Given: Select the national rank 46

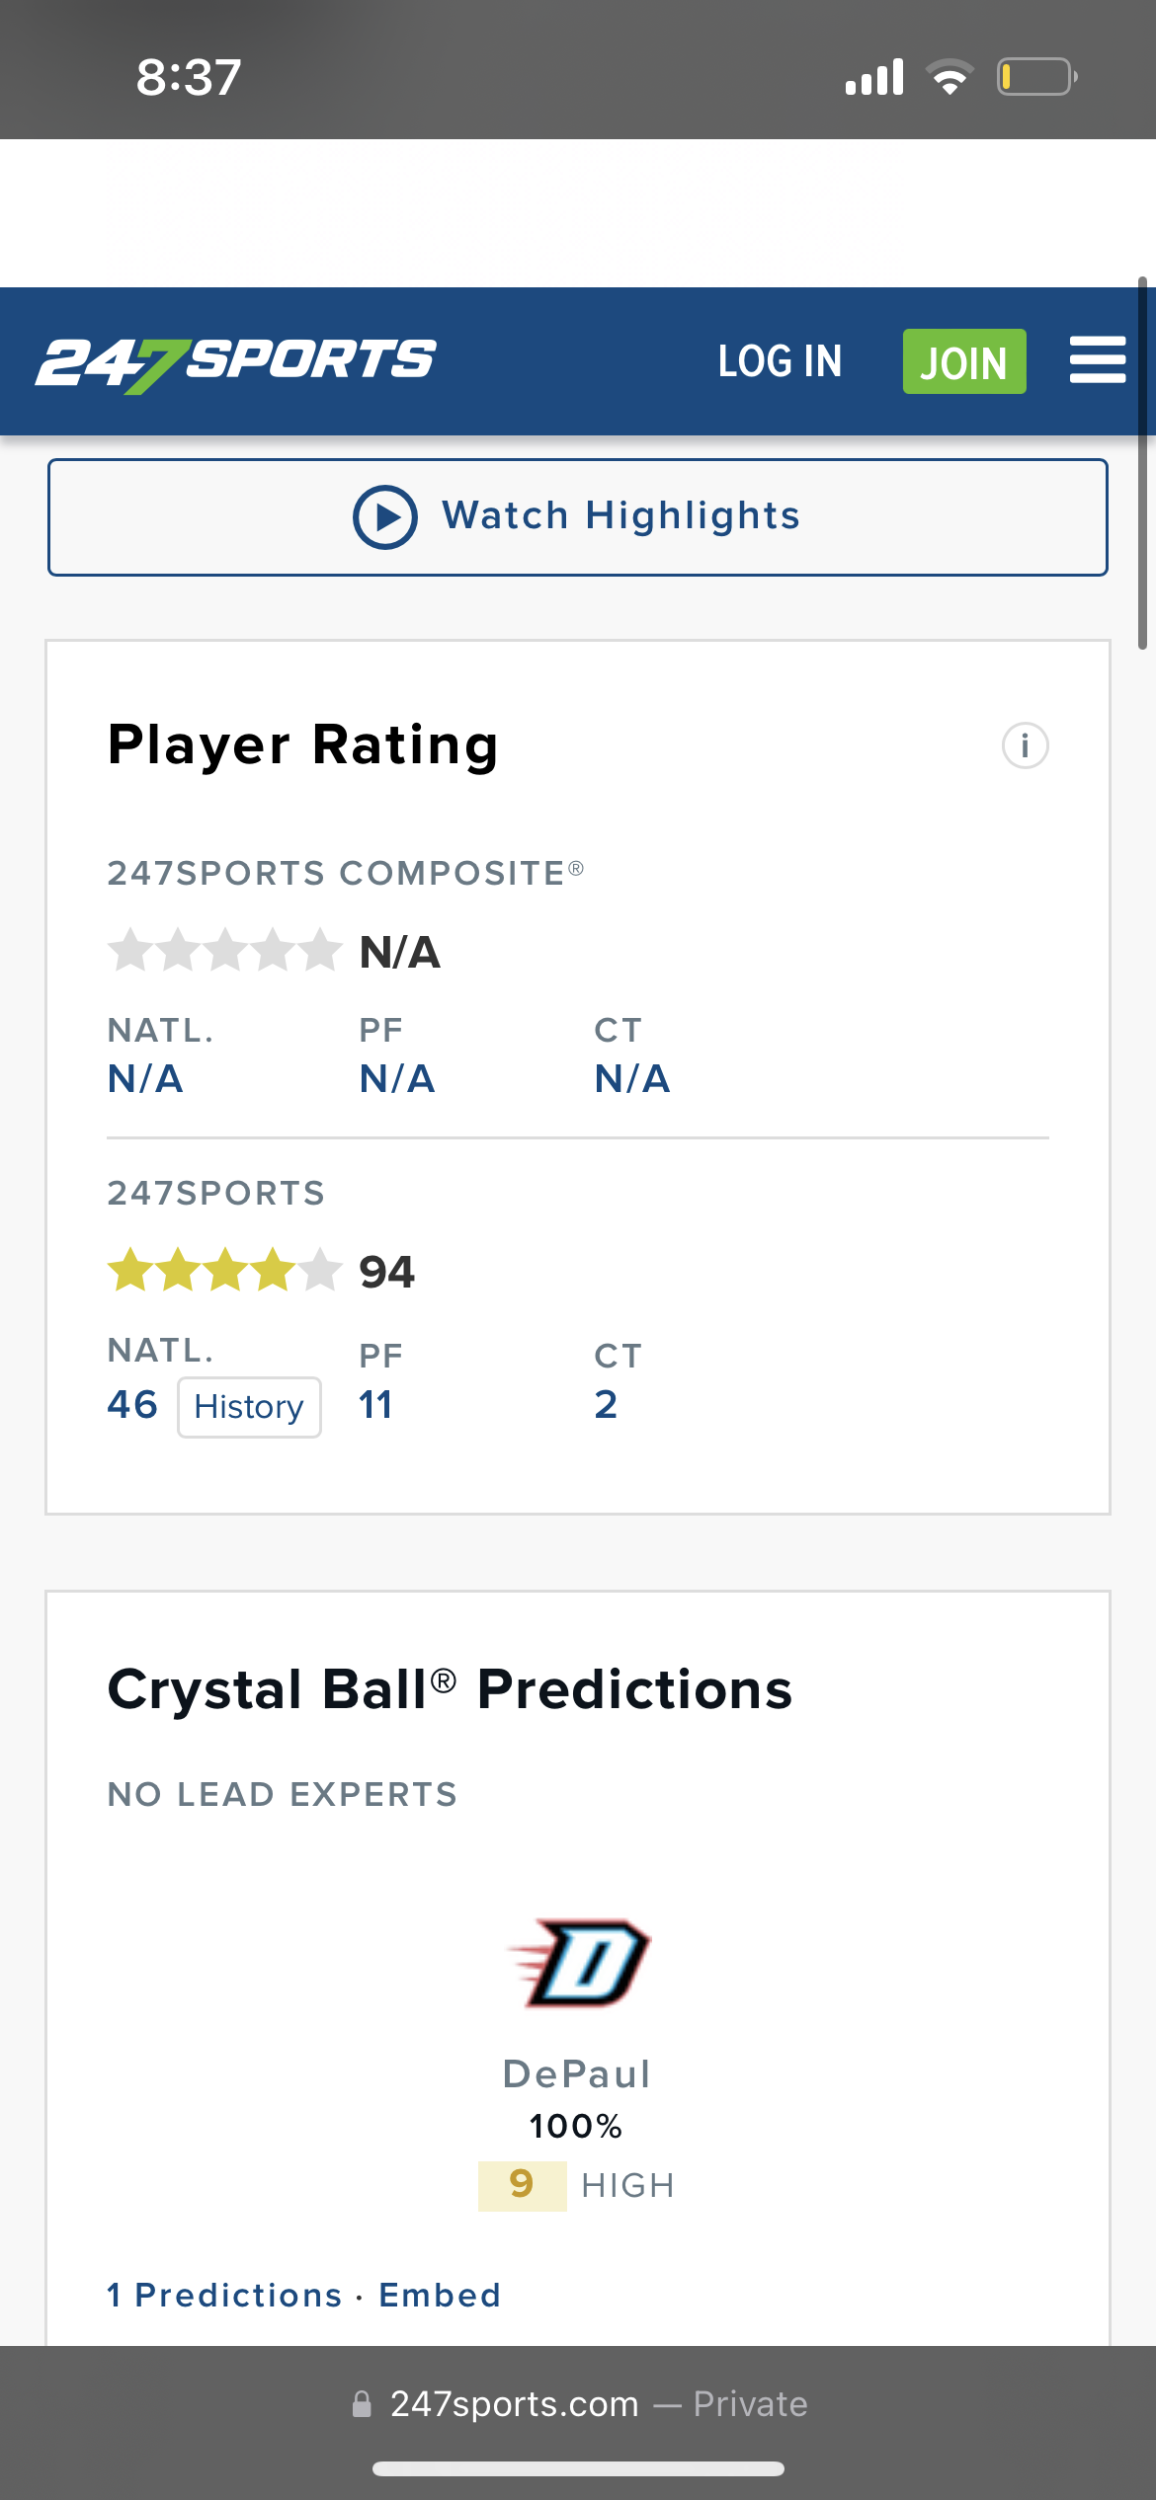Looking at the screenshot, I should pos(132,1405).
